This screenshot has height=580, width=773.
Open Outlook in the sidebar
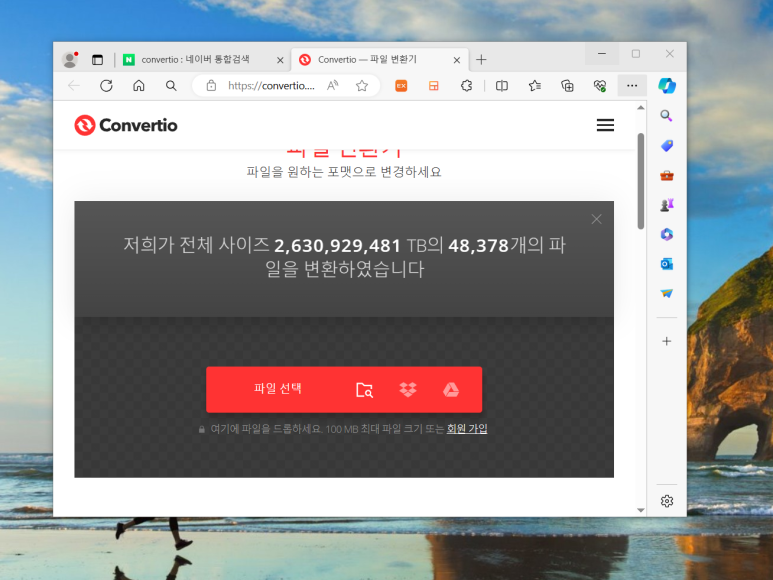[667, 264]
